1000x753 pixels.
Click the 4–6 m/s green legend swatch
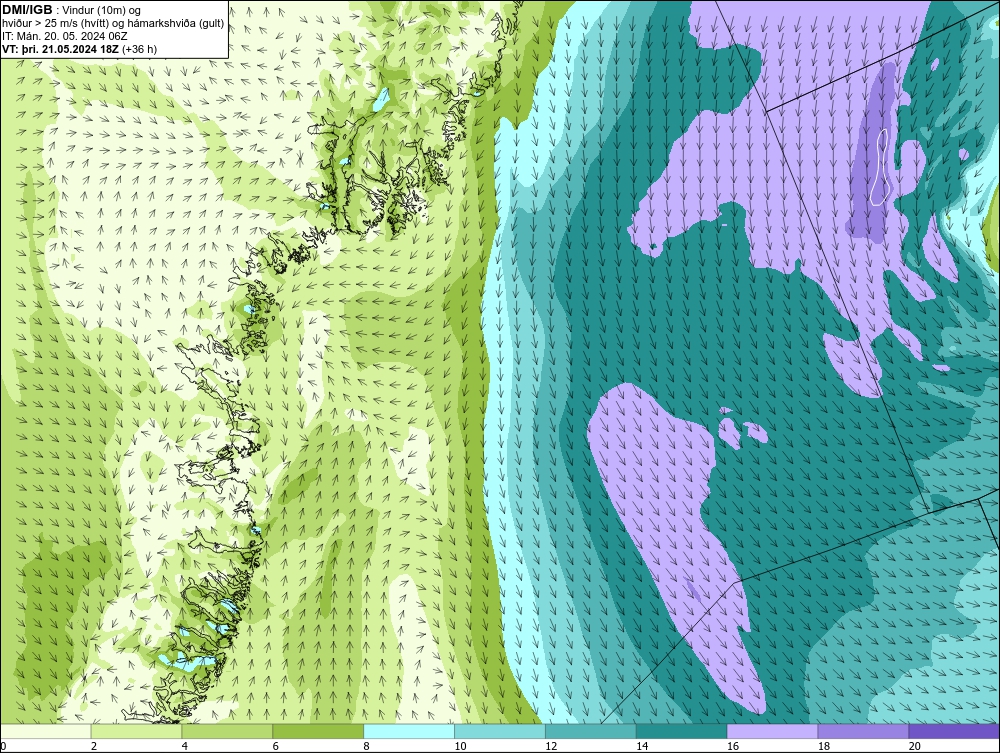[227, 731]
